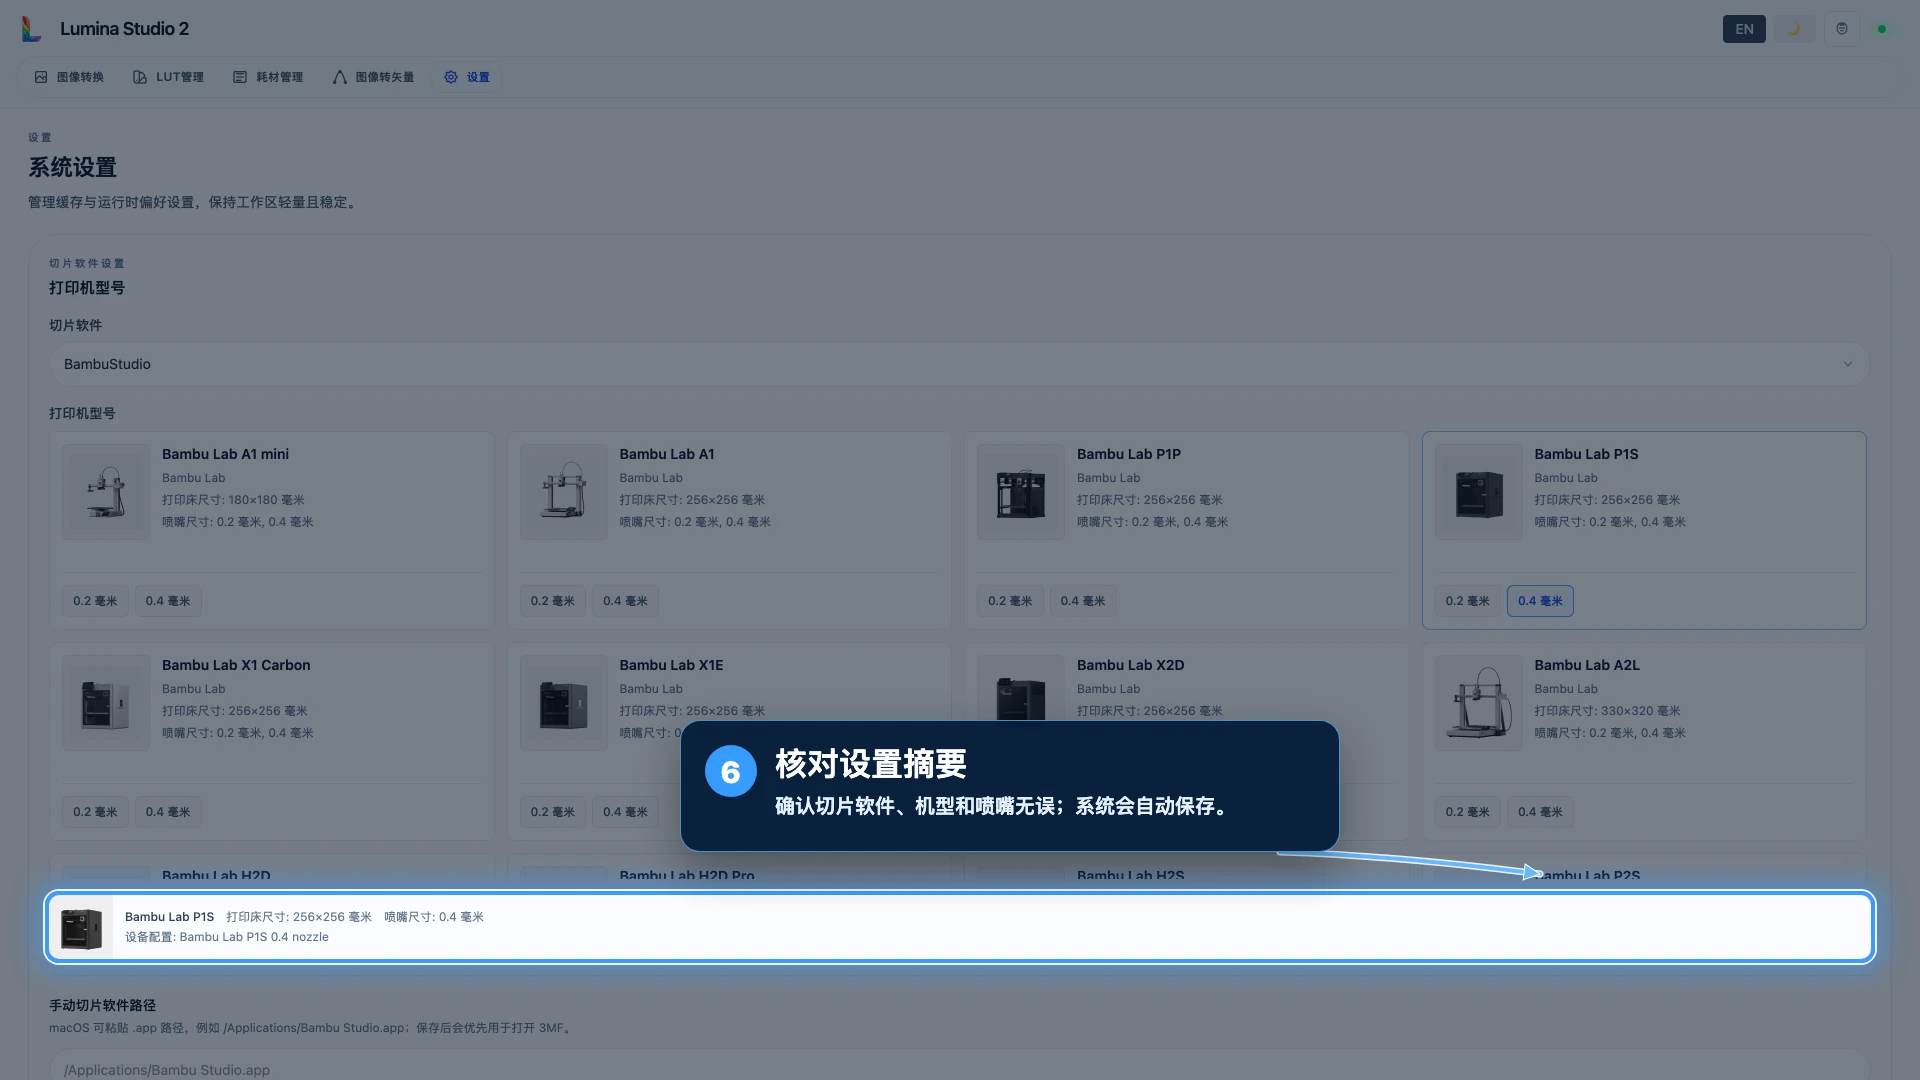1920x1080 pixels.
Task: Go to the 图像转矢量 tab
Action: 373,77
